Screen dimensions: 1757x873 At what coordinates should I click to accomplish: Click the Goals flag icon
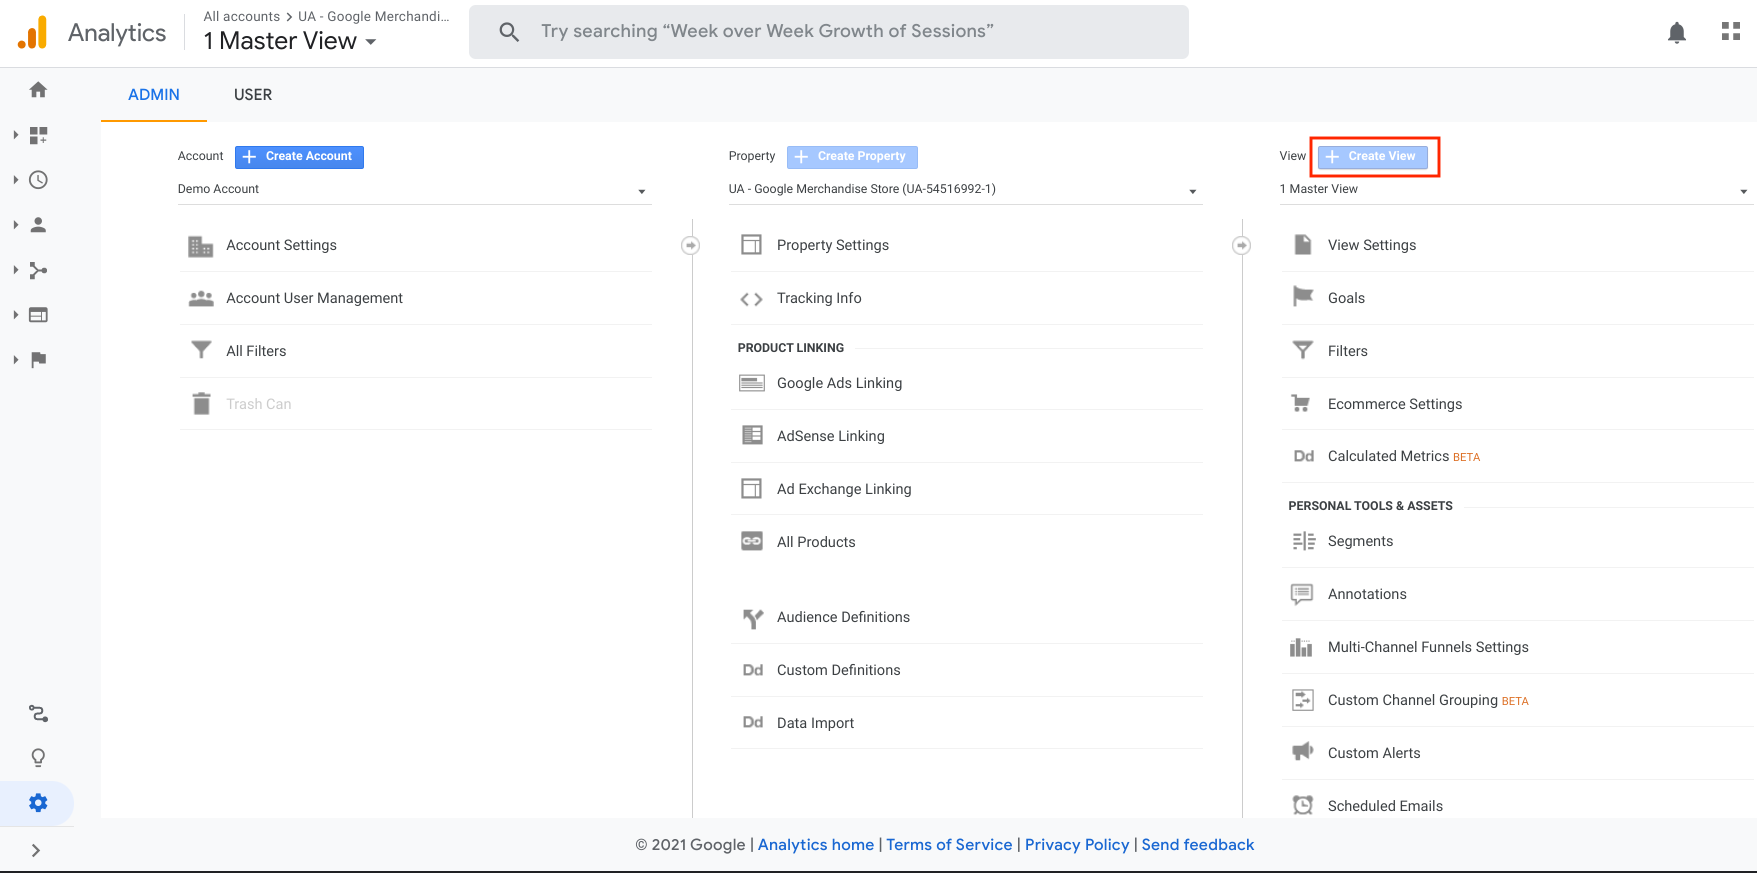tap(1303, 297)
